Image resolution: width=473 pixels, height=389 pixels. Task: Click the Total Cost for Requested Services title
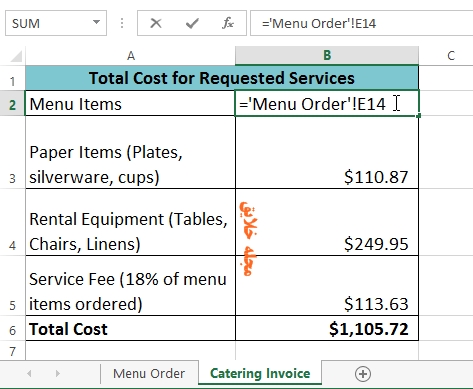click(222, 78)
